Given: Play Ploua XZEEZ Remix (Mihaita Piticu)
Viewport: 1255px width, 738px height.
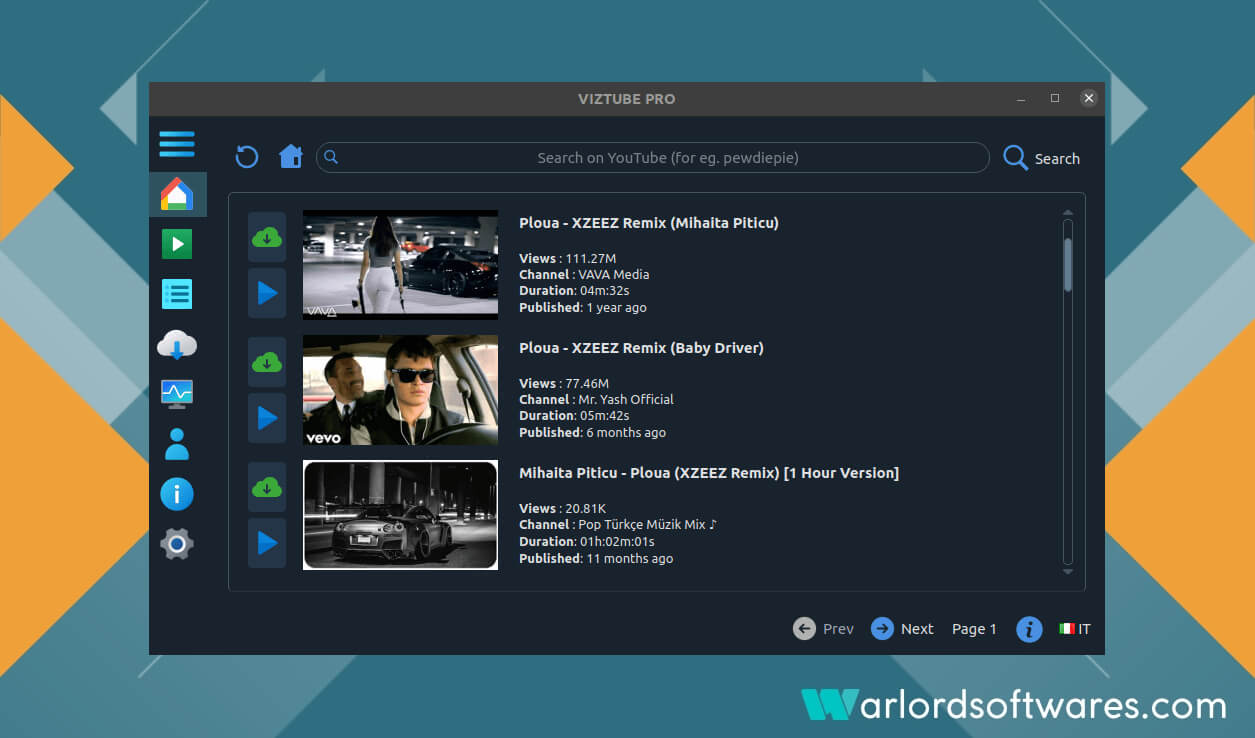Looking at the screenshot, I should point(267,293).
